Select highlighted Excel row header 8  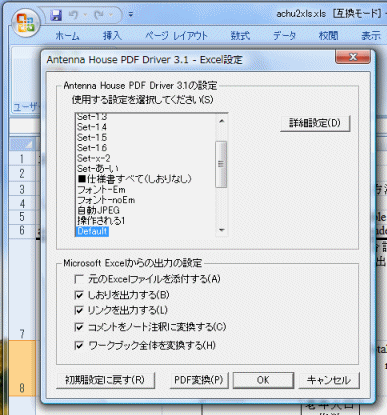pos(22,368)
